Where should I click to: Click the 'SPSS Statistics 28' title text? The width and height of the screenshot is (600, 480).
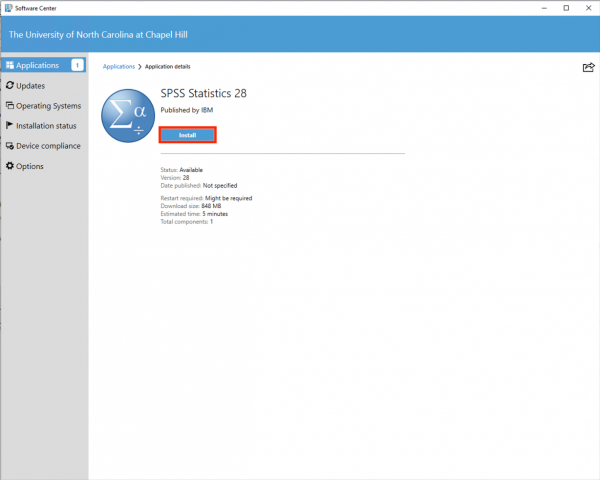pyautogui.click(x=204, y=93)
